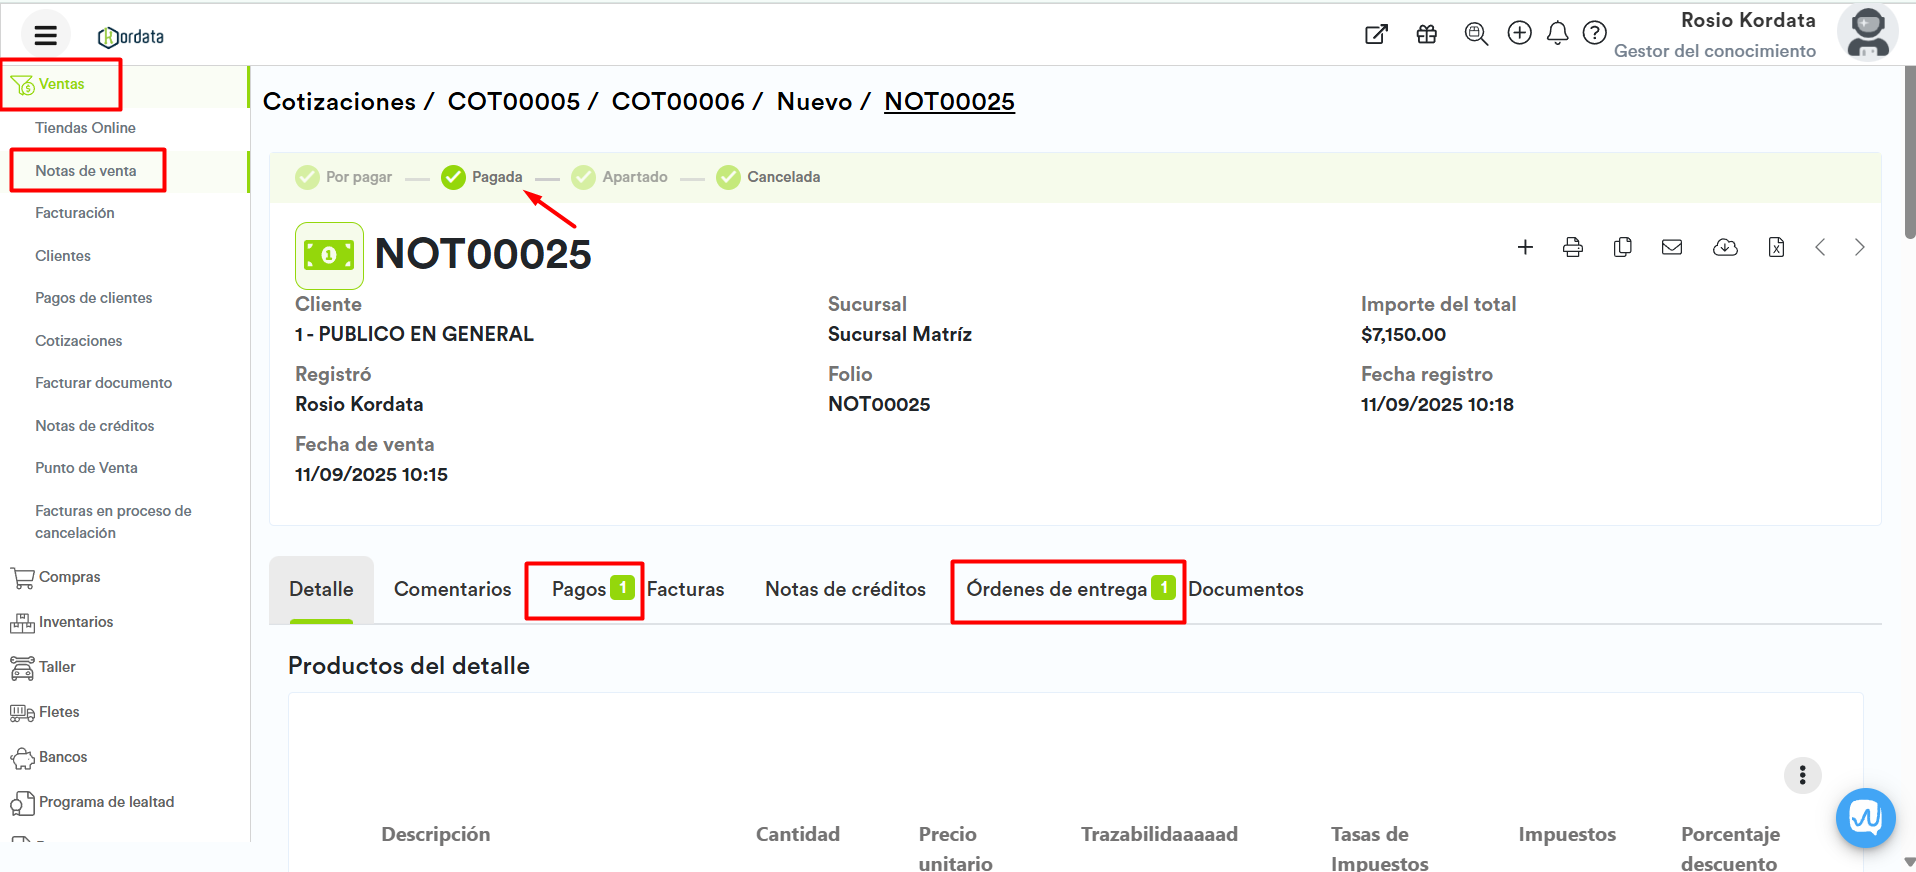Select the Pagada status step
This screenshot has width=1916, height=872.
point(483,177)
